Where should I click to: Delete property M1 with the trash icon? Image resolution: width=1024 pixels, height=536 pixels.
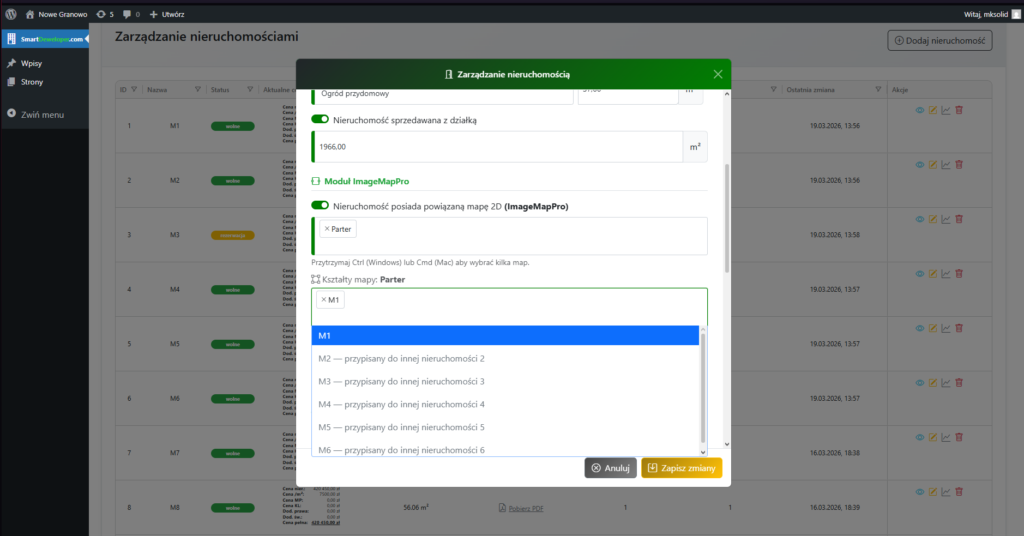[959, 110]
